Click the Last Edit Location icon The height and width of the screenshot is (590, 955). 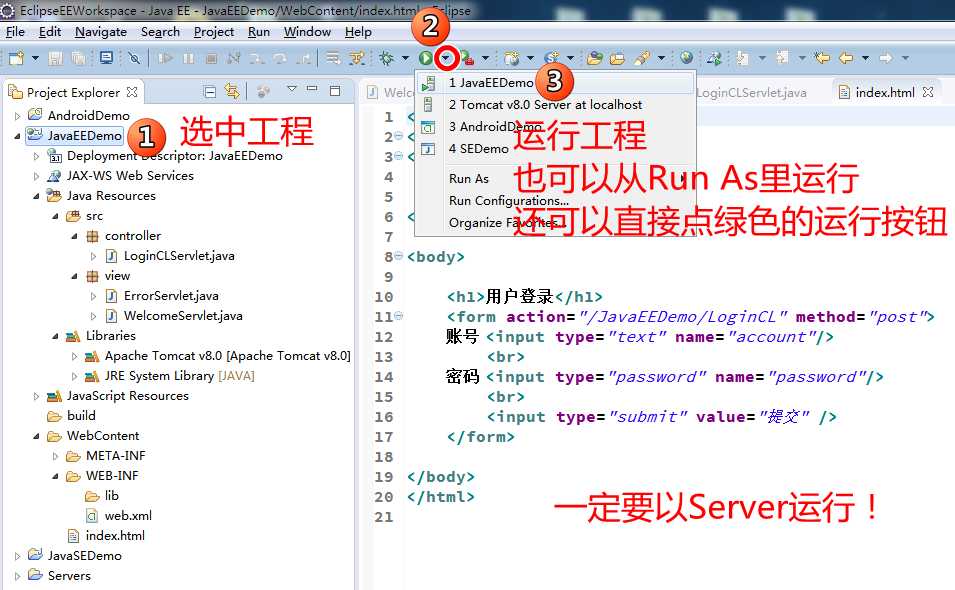pos(822,58)
